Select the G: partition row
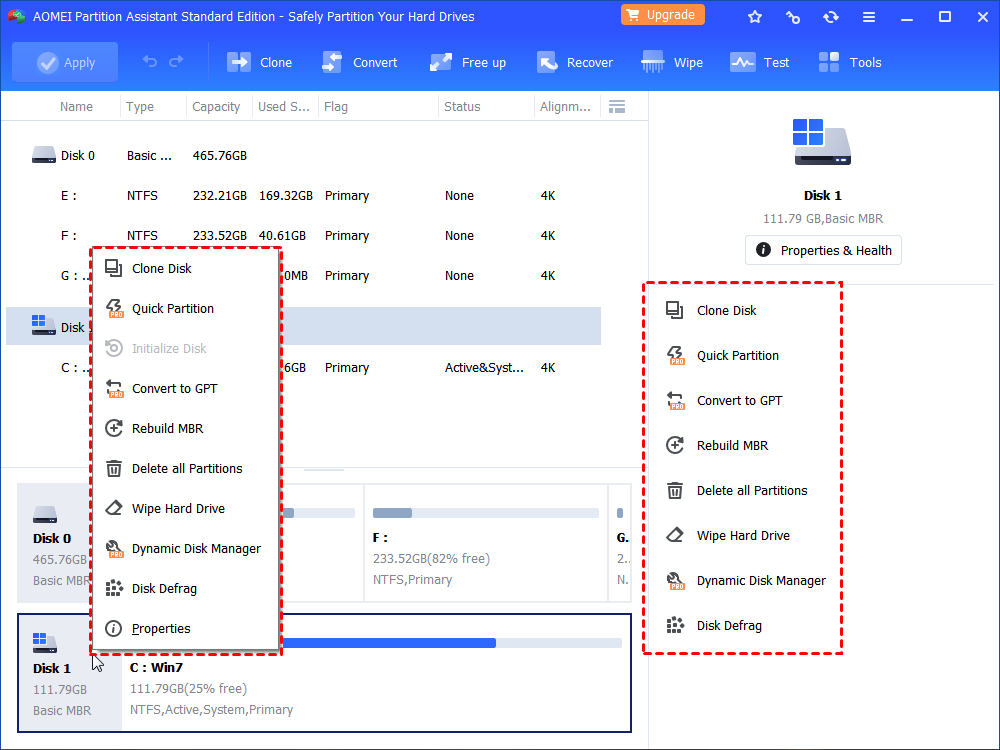Viewport: 1000px width, 750px height. tap(303, 276)
